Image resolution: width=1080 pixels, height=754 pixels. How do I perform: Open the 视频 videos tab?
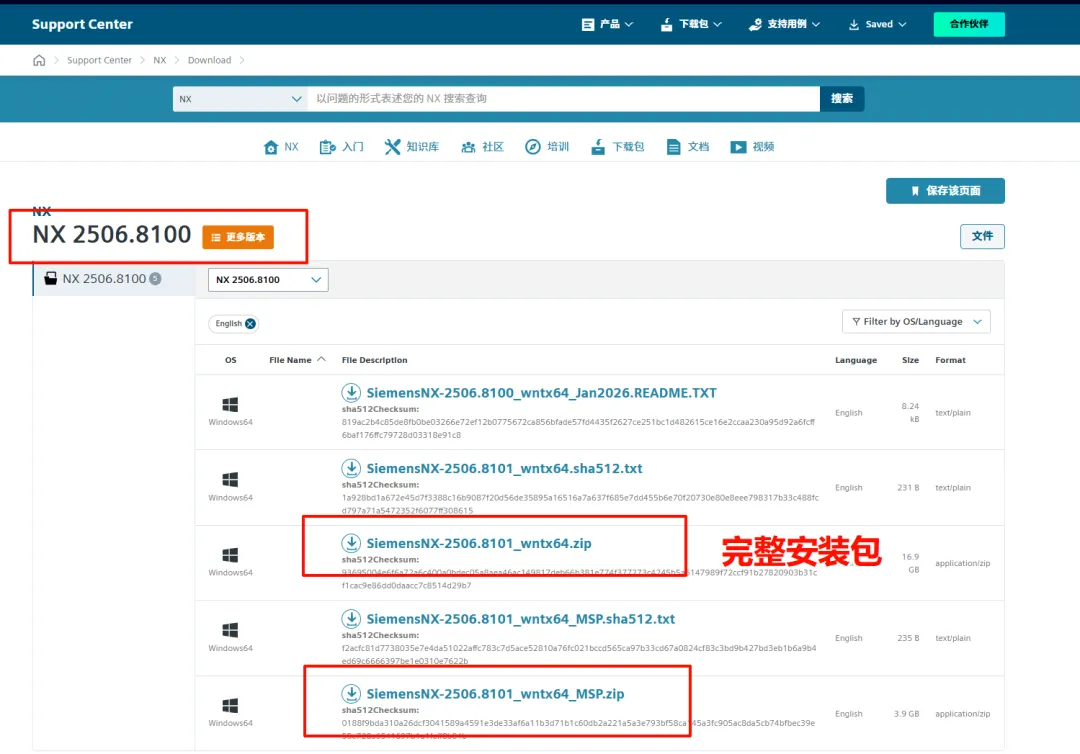point(752,147)
